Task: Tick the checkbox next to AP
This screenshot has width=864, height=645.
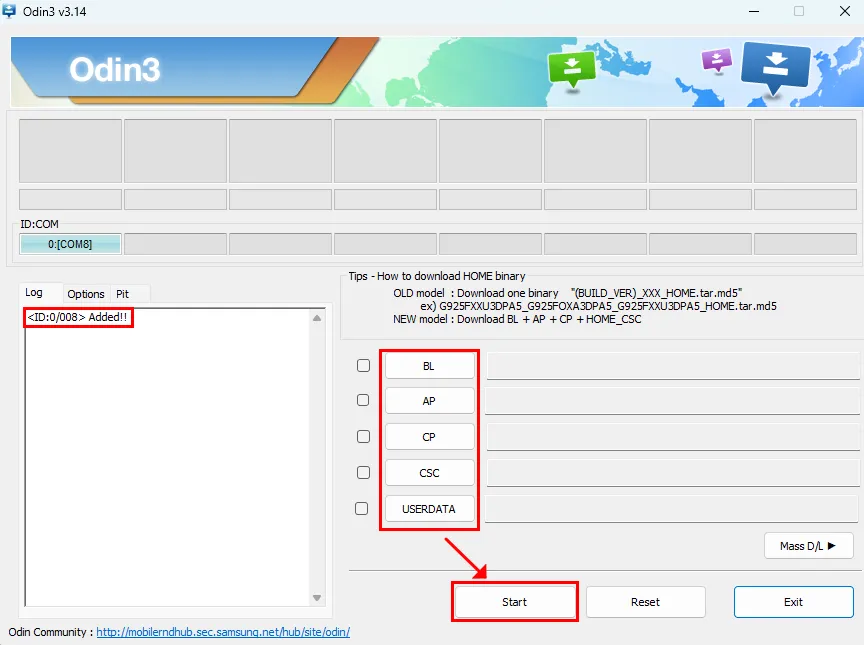Action: 363,400
